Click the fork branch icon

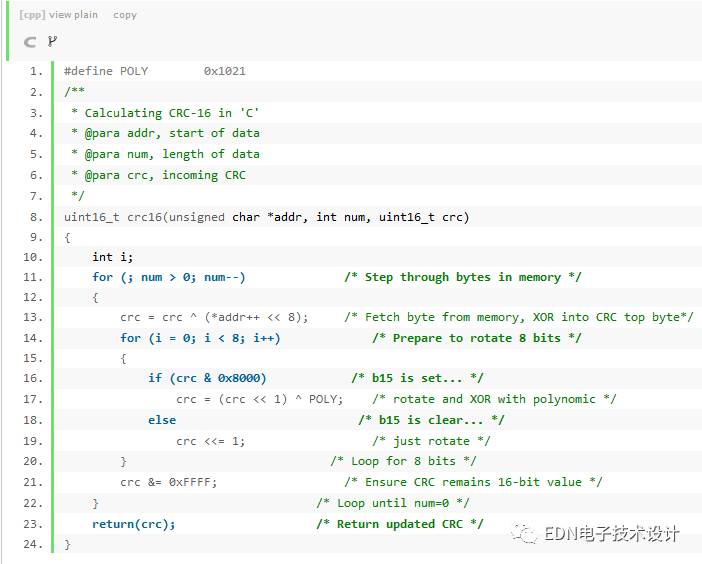pyautogui.click(x=52, y=42)
